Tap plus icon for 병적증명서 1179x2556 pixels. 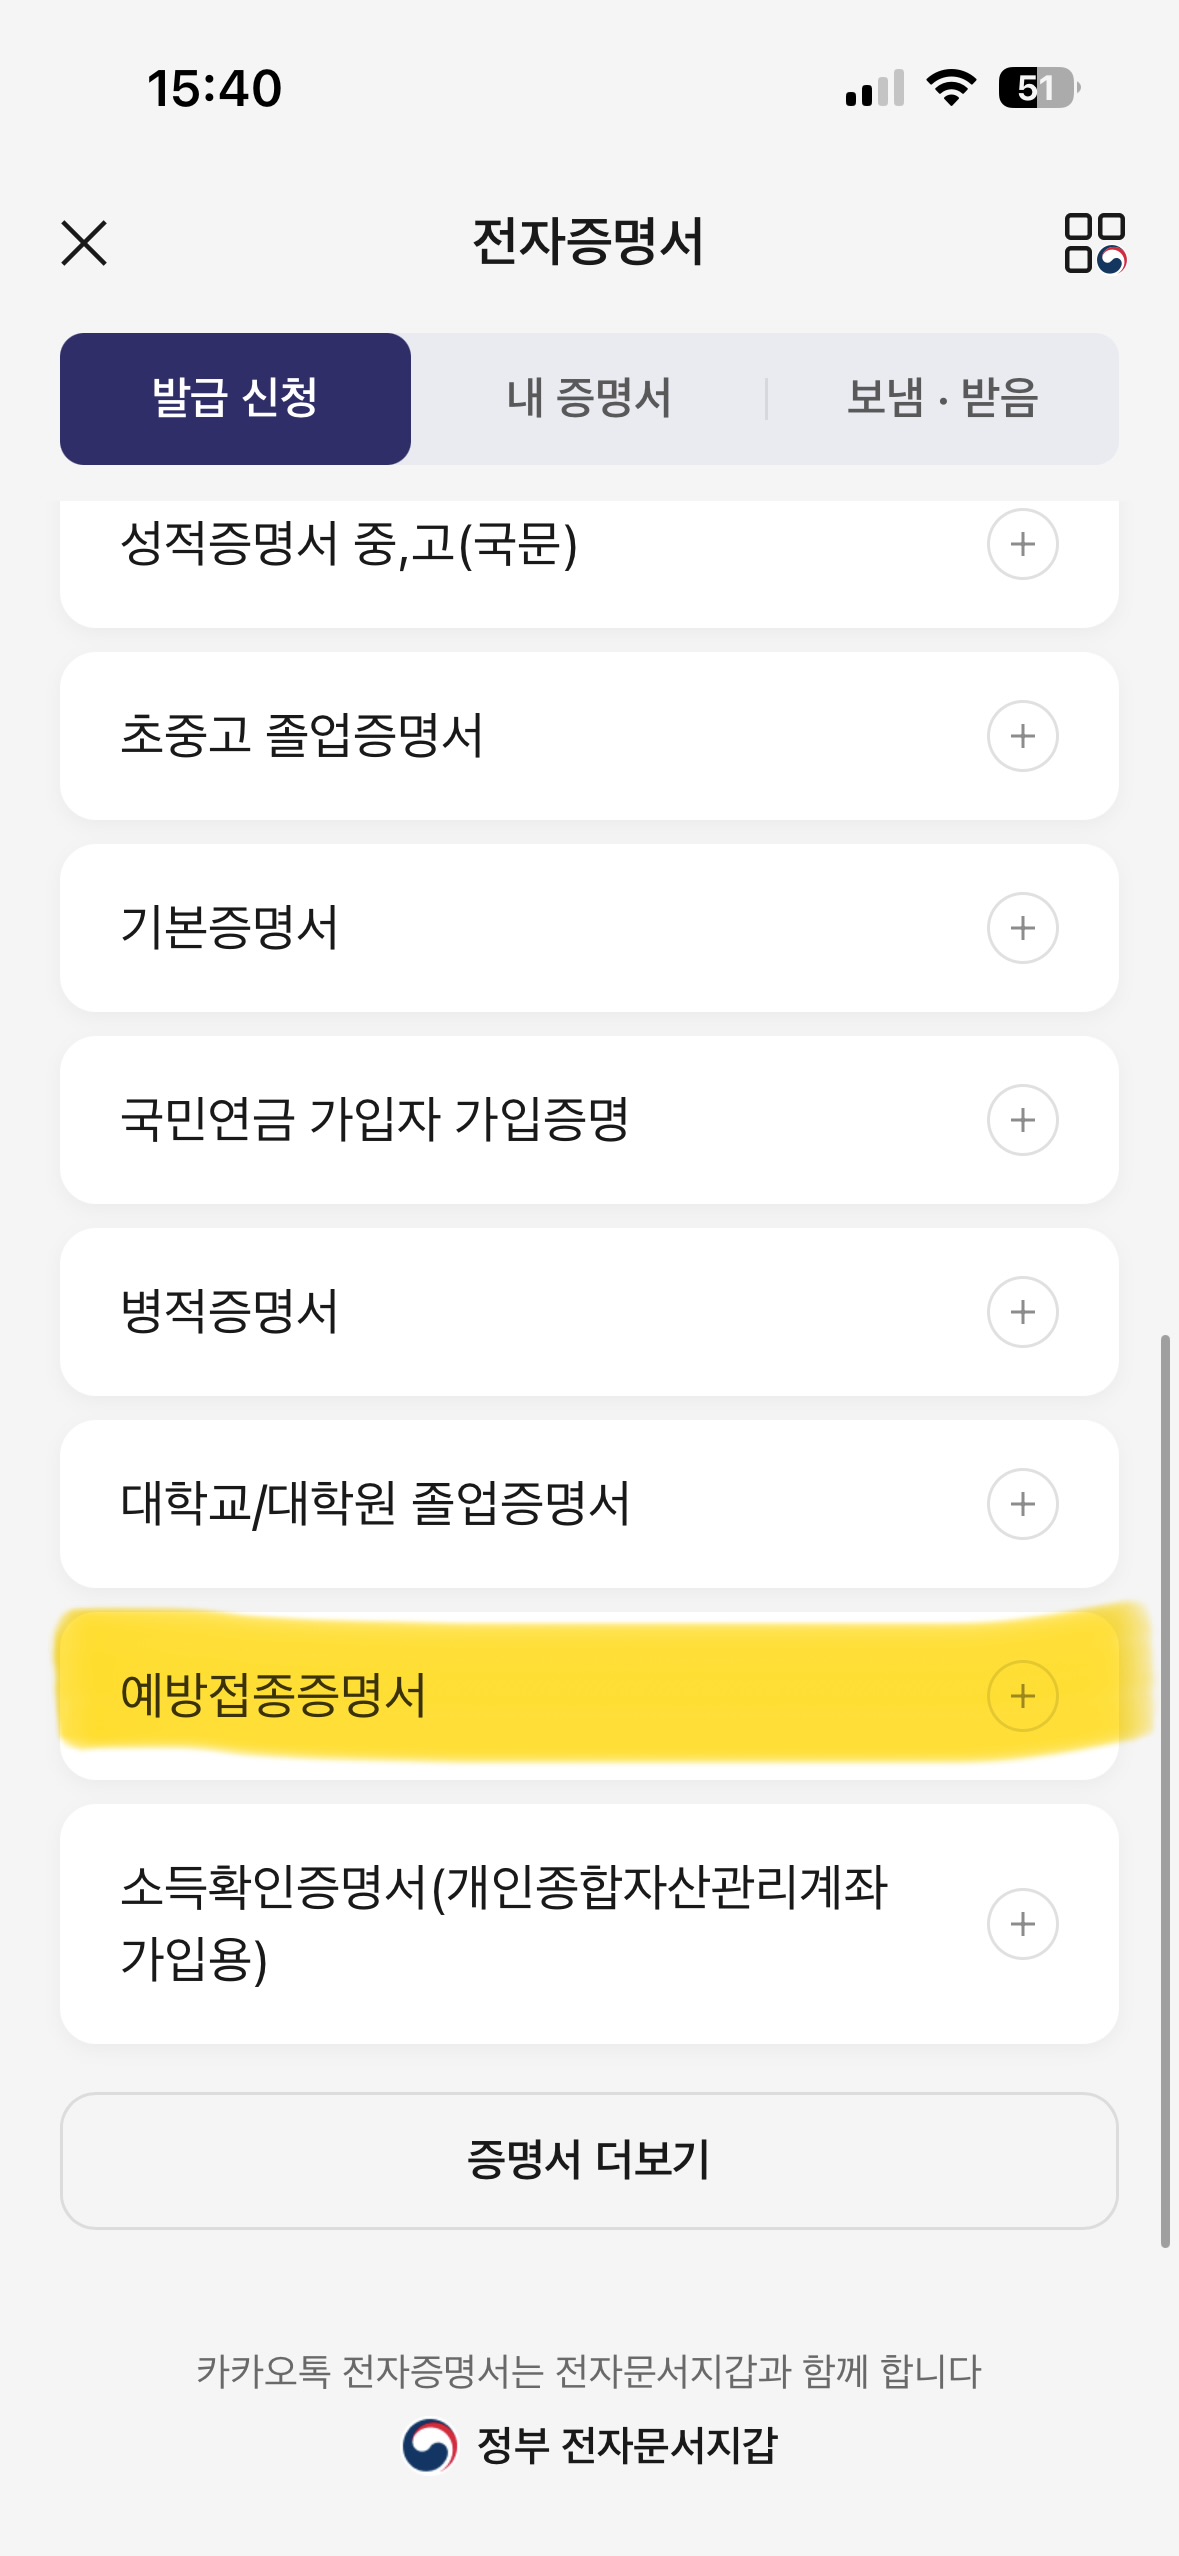coord(1022,1313)
